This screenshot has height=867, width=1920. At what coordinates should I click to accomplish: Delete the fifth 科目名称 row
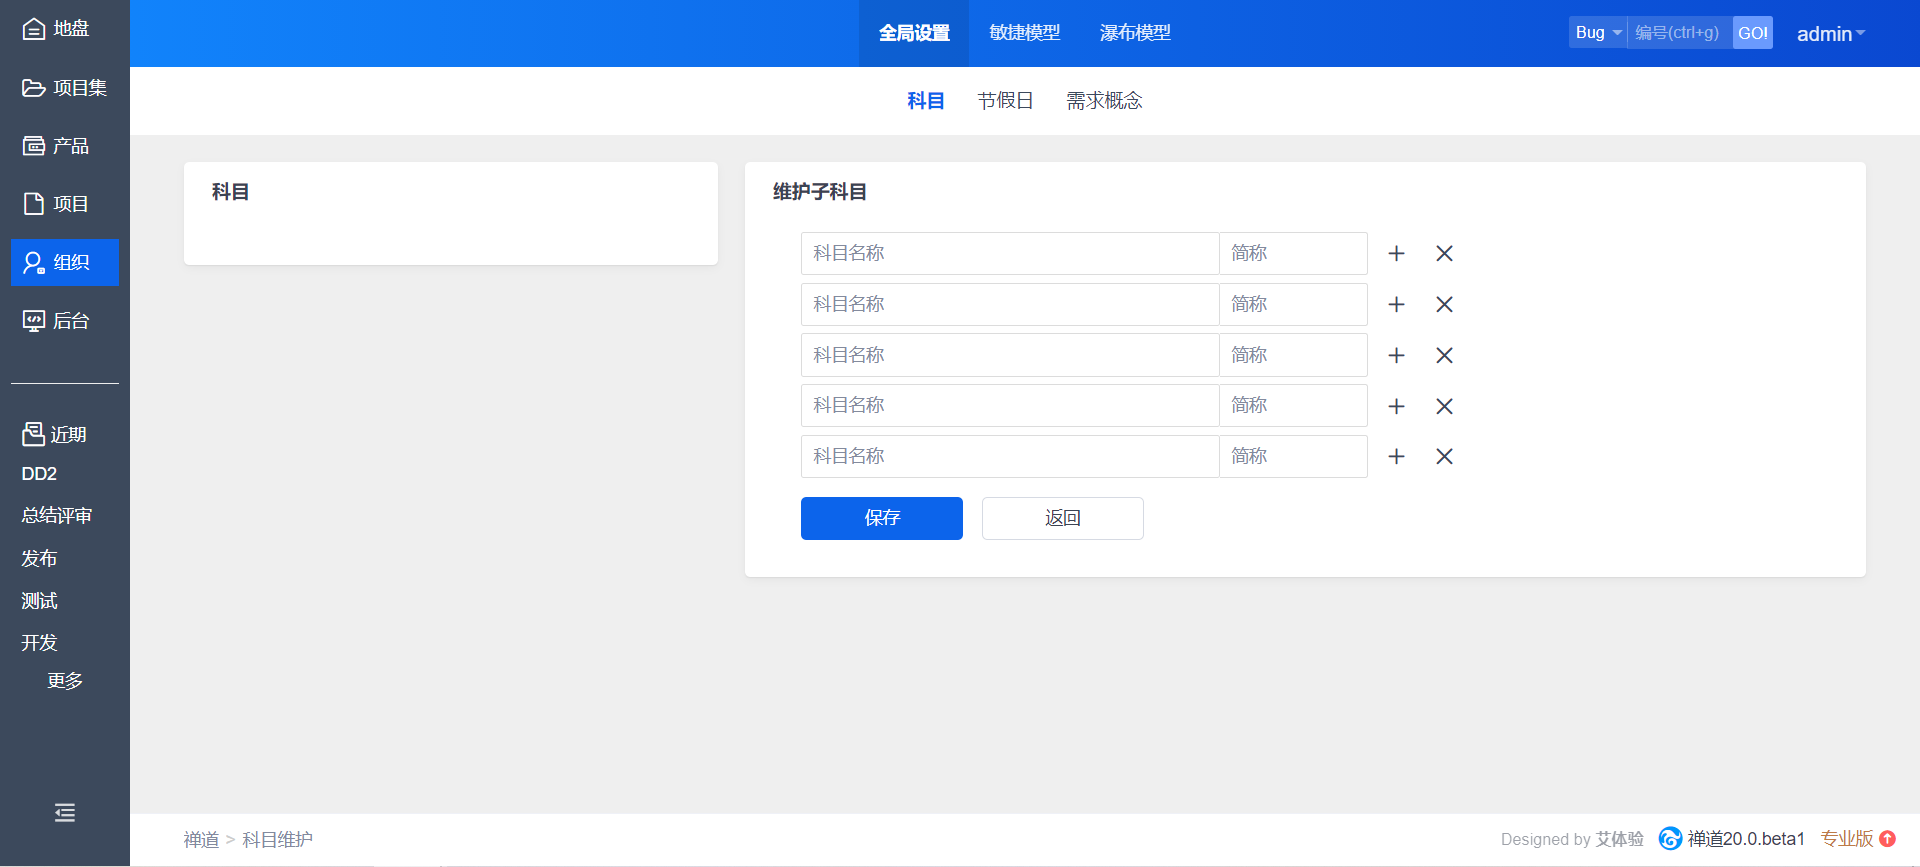point(1444,456)
